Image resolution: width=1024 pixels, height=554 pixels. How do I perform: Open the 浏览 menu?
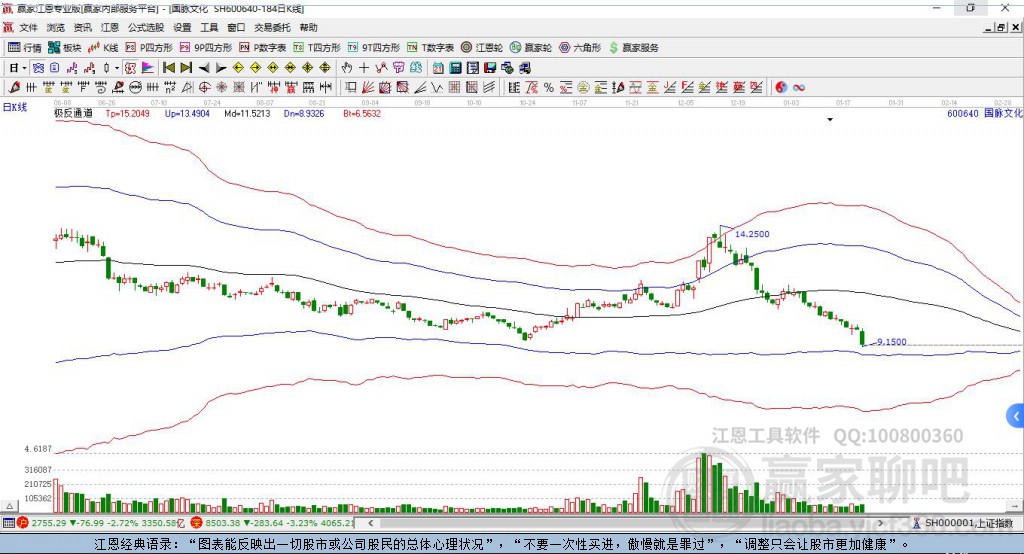56,27
